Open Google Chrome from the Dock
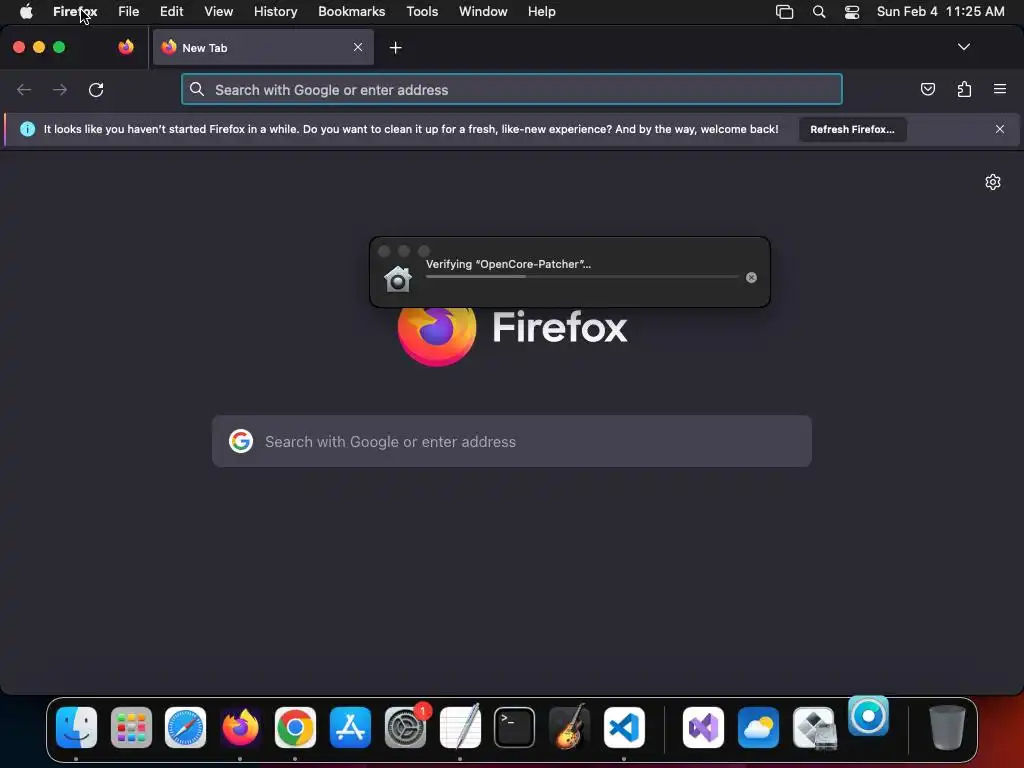 click(295, 728)
